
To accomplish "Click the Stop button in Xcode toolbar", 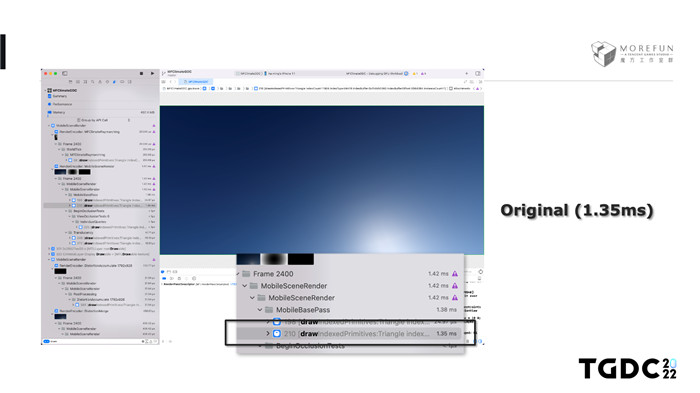I will click(142, 73).
